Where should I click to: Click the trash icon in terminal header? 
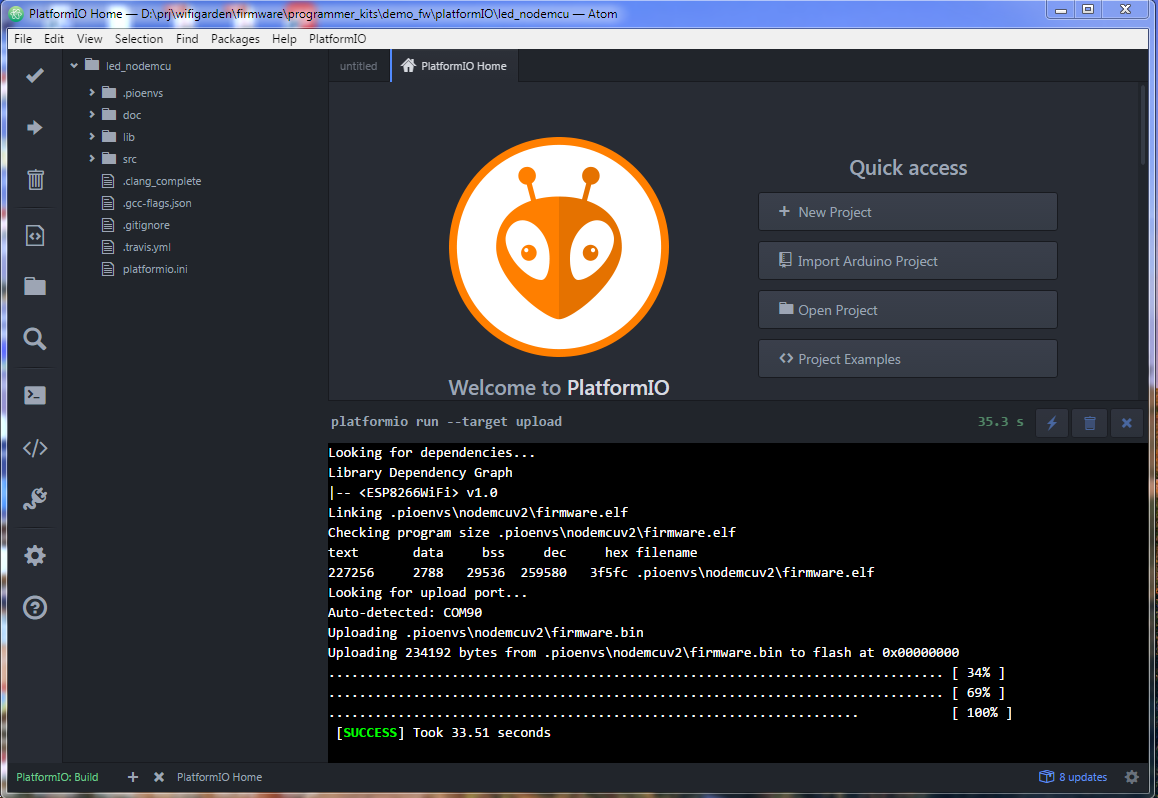(1089, 423)
